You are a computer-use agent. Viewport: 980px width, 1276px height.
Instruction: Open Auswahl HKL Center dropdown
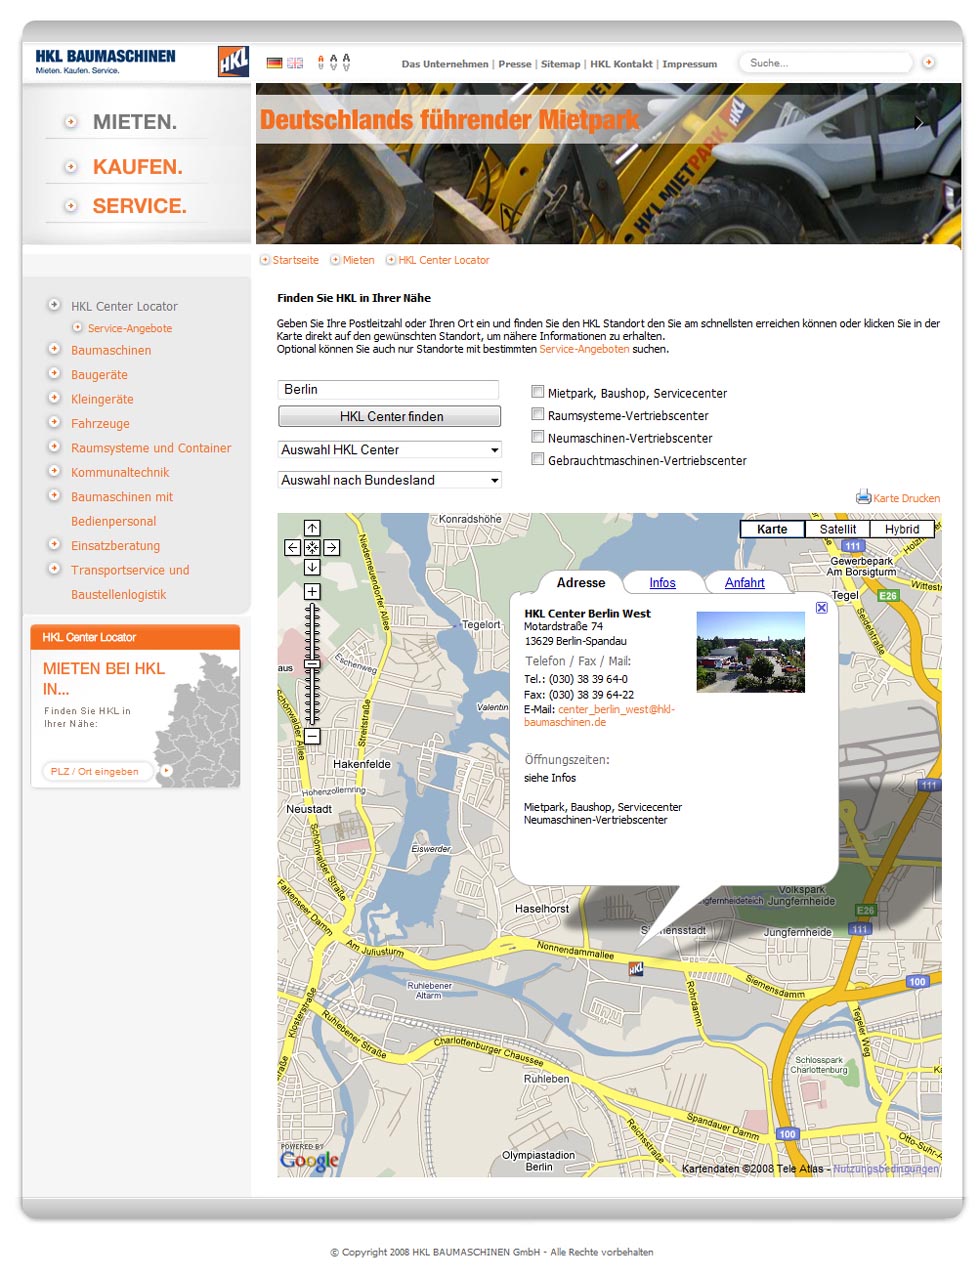click(389, 450)
